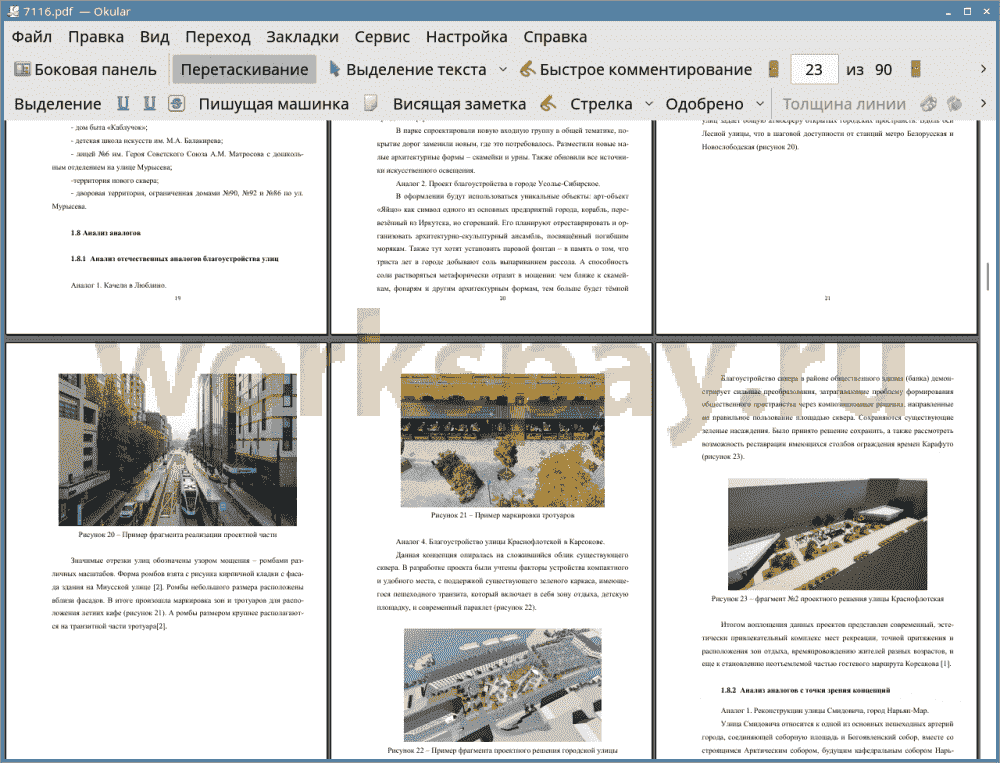1000x763 pixels.
Task: Click the Рисунок 20 street photo
Action: [177, 450]
